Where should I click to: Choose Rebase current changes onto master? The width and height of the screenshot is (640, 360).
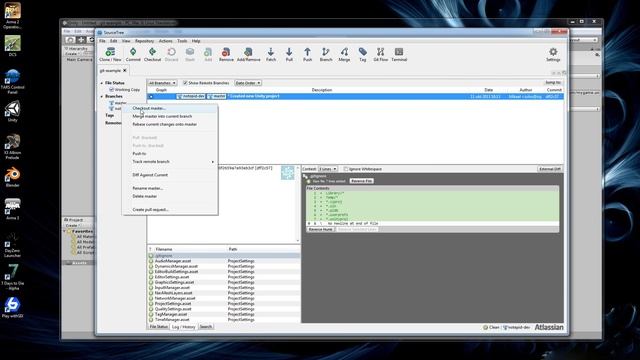[x=170, y=124]
